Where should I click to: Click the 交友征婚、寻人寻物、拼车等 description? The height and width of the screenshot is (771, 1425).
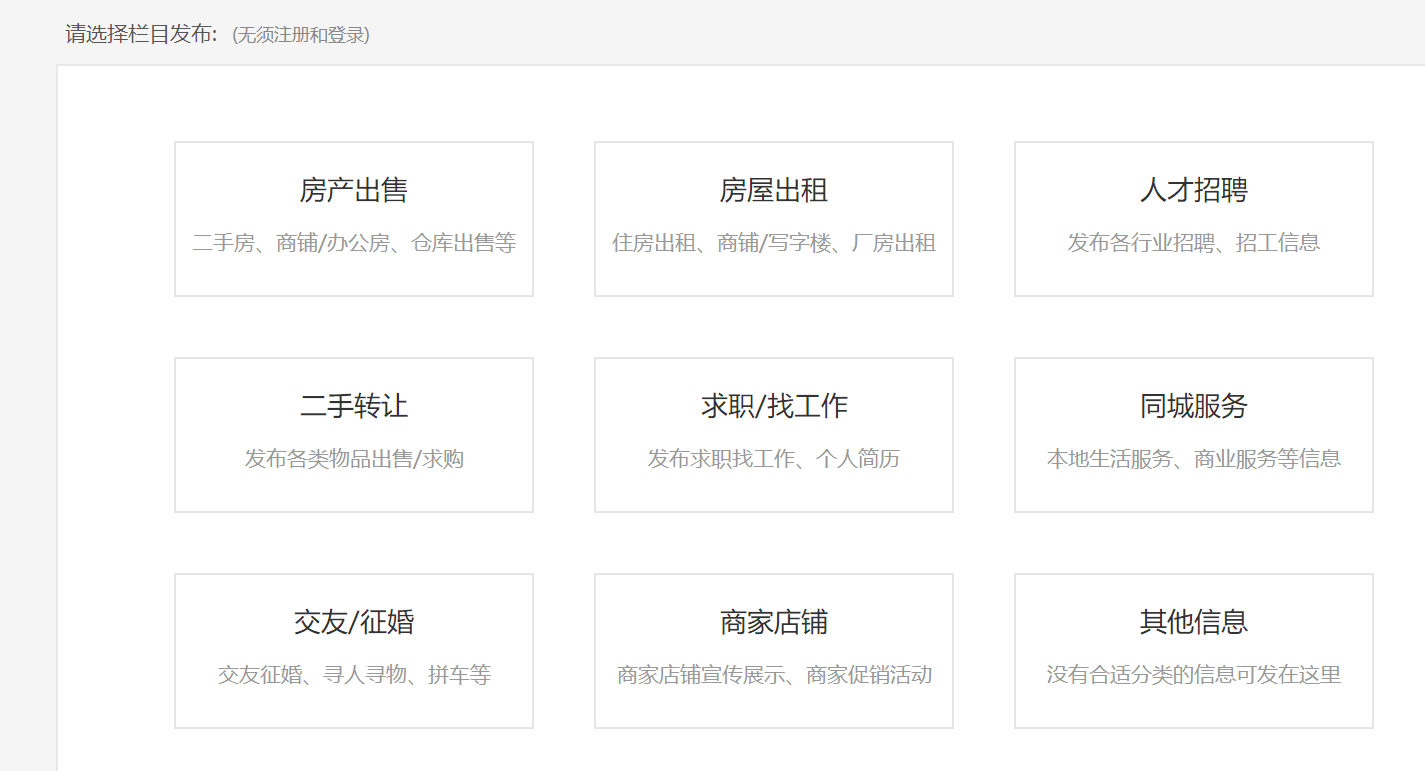click(354, 675)
